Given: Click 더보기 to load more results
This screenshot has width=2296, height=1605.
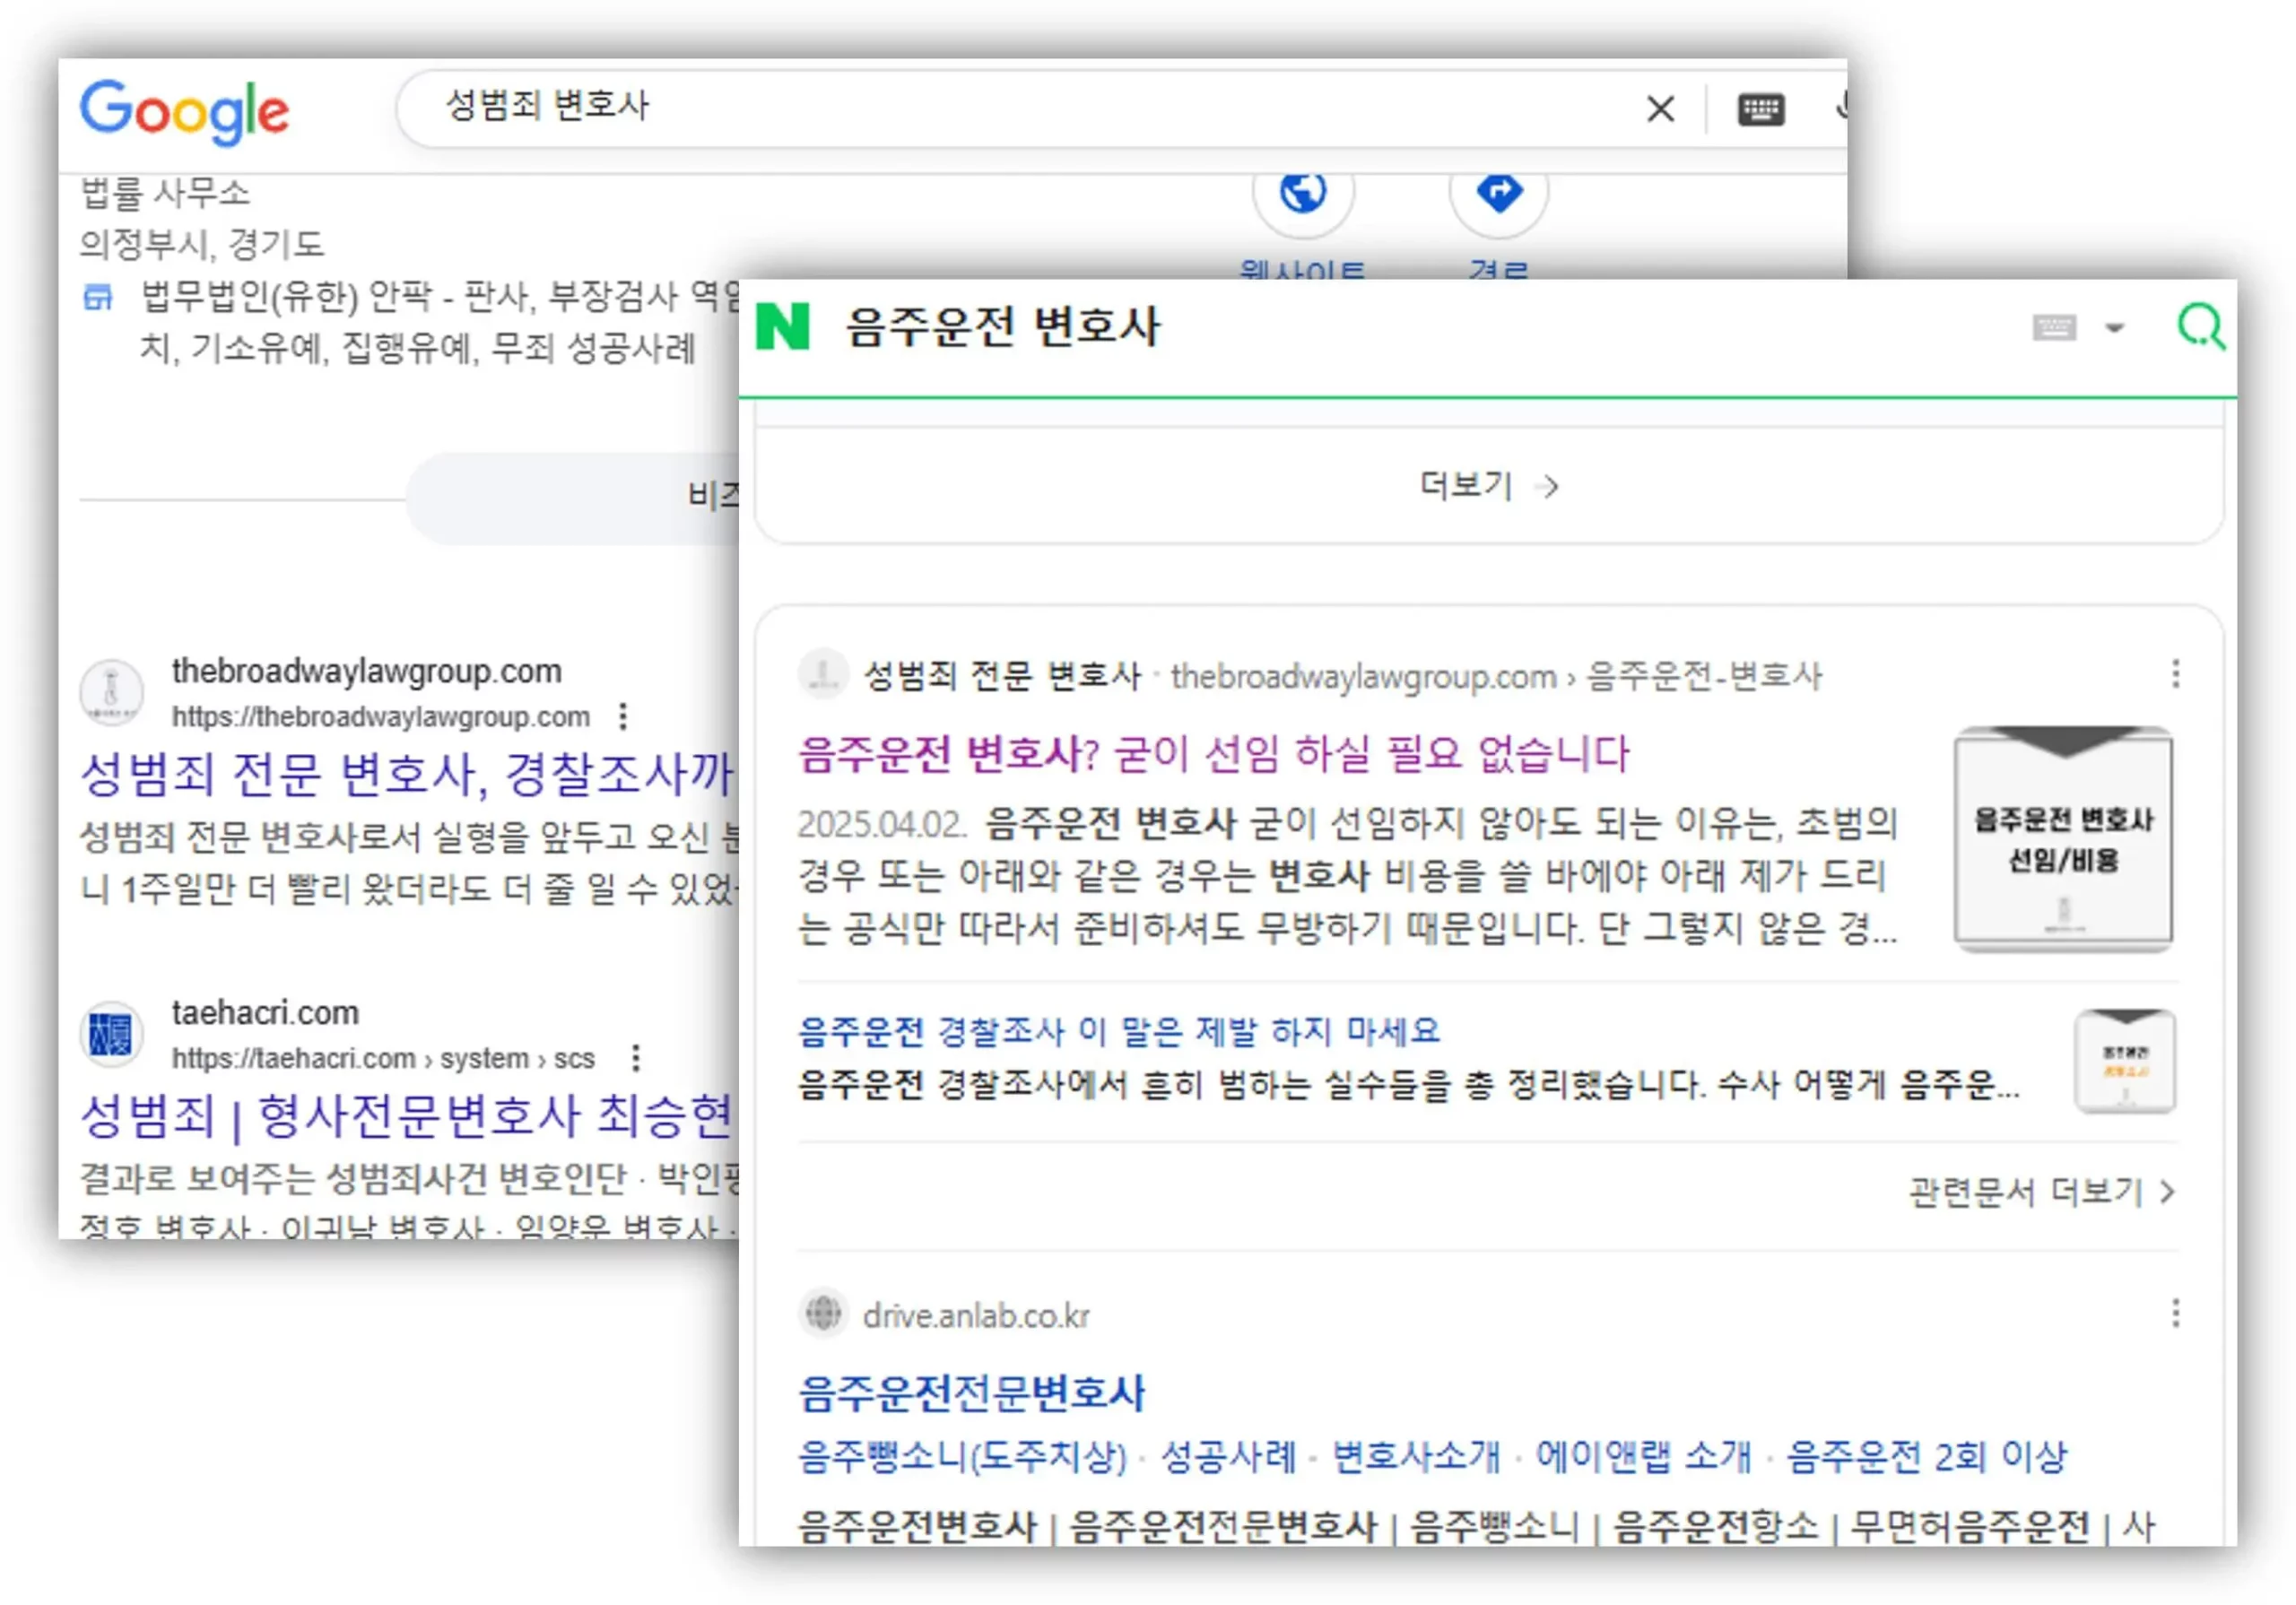Looking at the screenshot, I should 1488,486.
